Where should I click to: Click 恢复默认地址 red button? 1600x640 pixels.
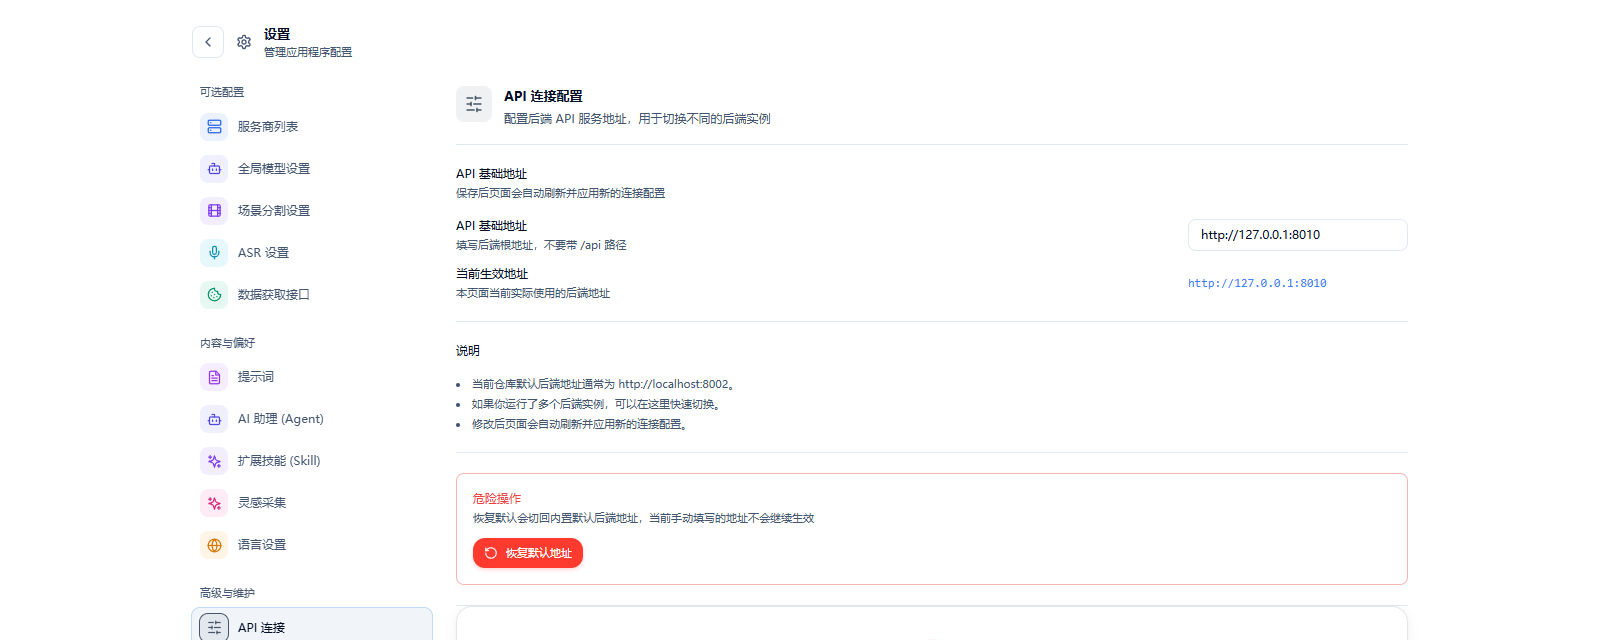pyautogui.click(x=528, y=553)
